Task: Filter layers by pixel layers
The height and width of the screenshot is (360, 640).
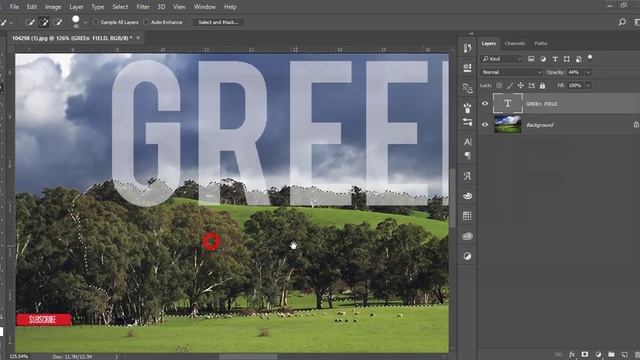Action: [531, 59]
